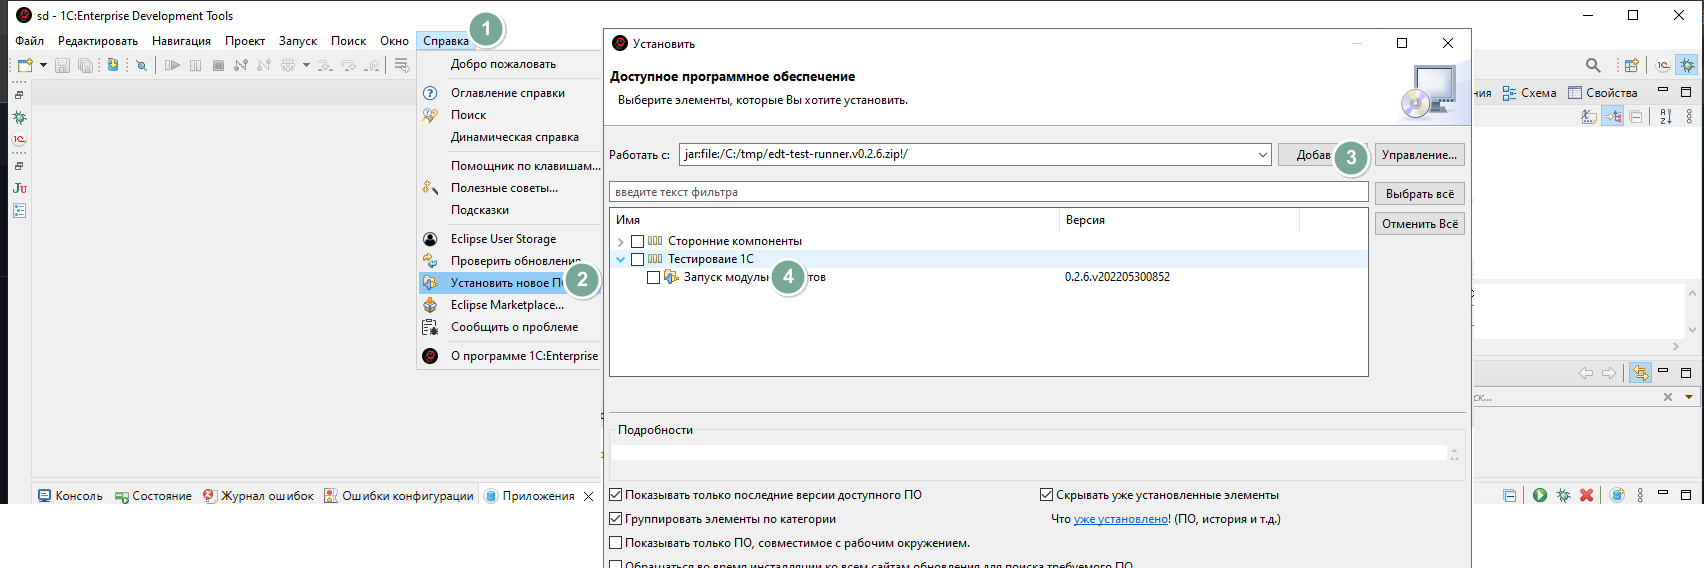
Task: Click the New wizard toolbar icon
Action: 24,65
